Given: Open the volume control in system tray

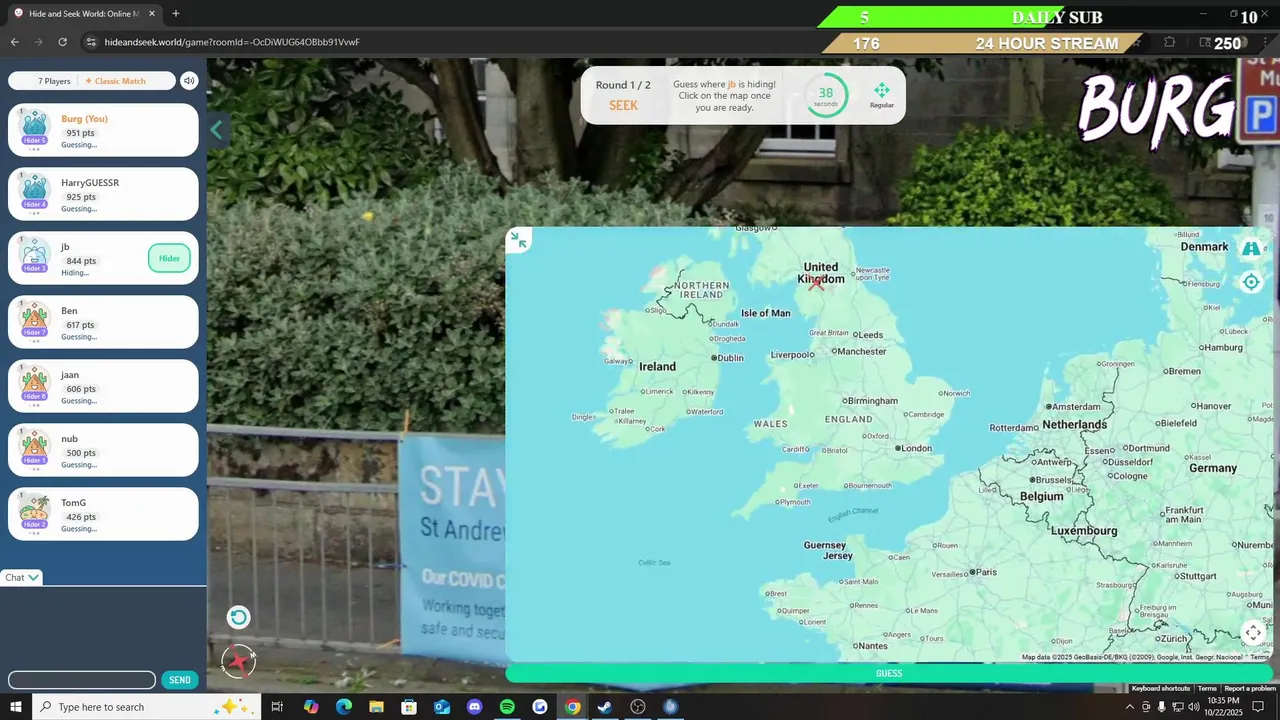Looking at the screenshot, I should point(1193,707).
